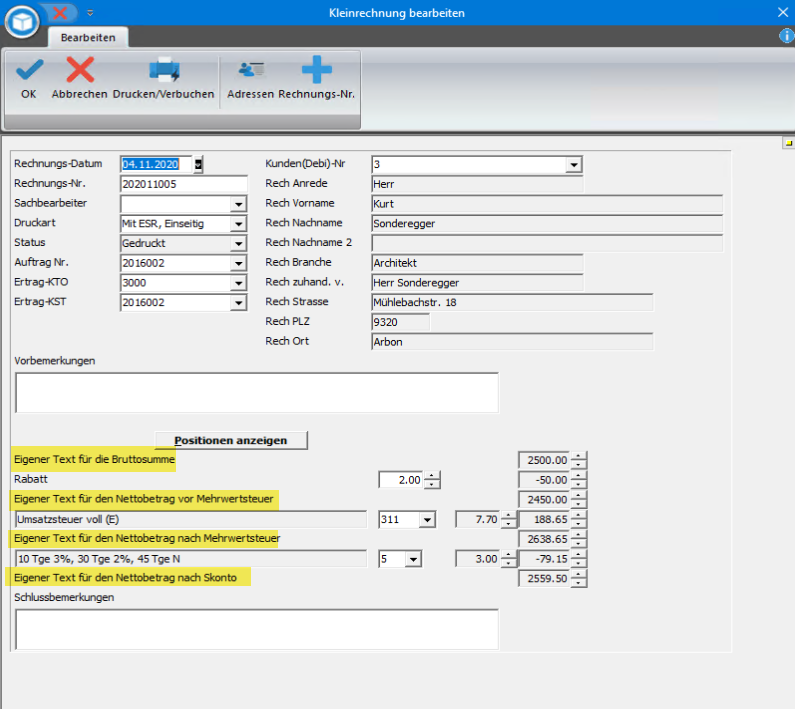The width and height of the screenshot is (795, 709).
Task: Click the Rech Ort field Arbon
Action: pos(512,342)
